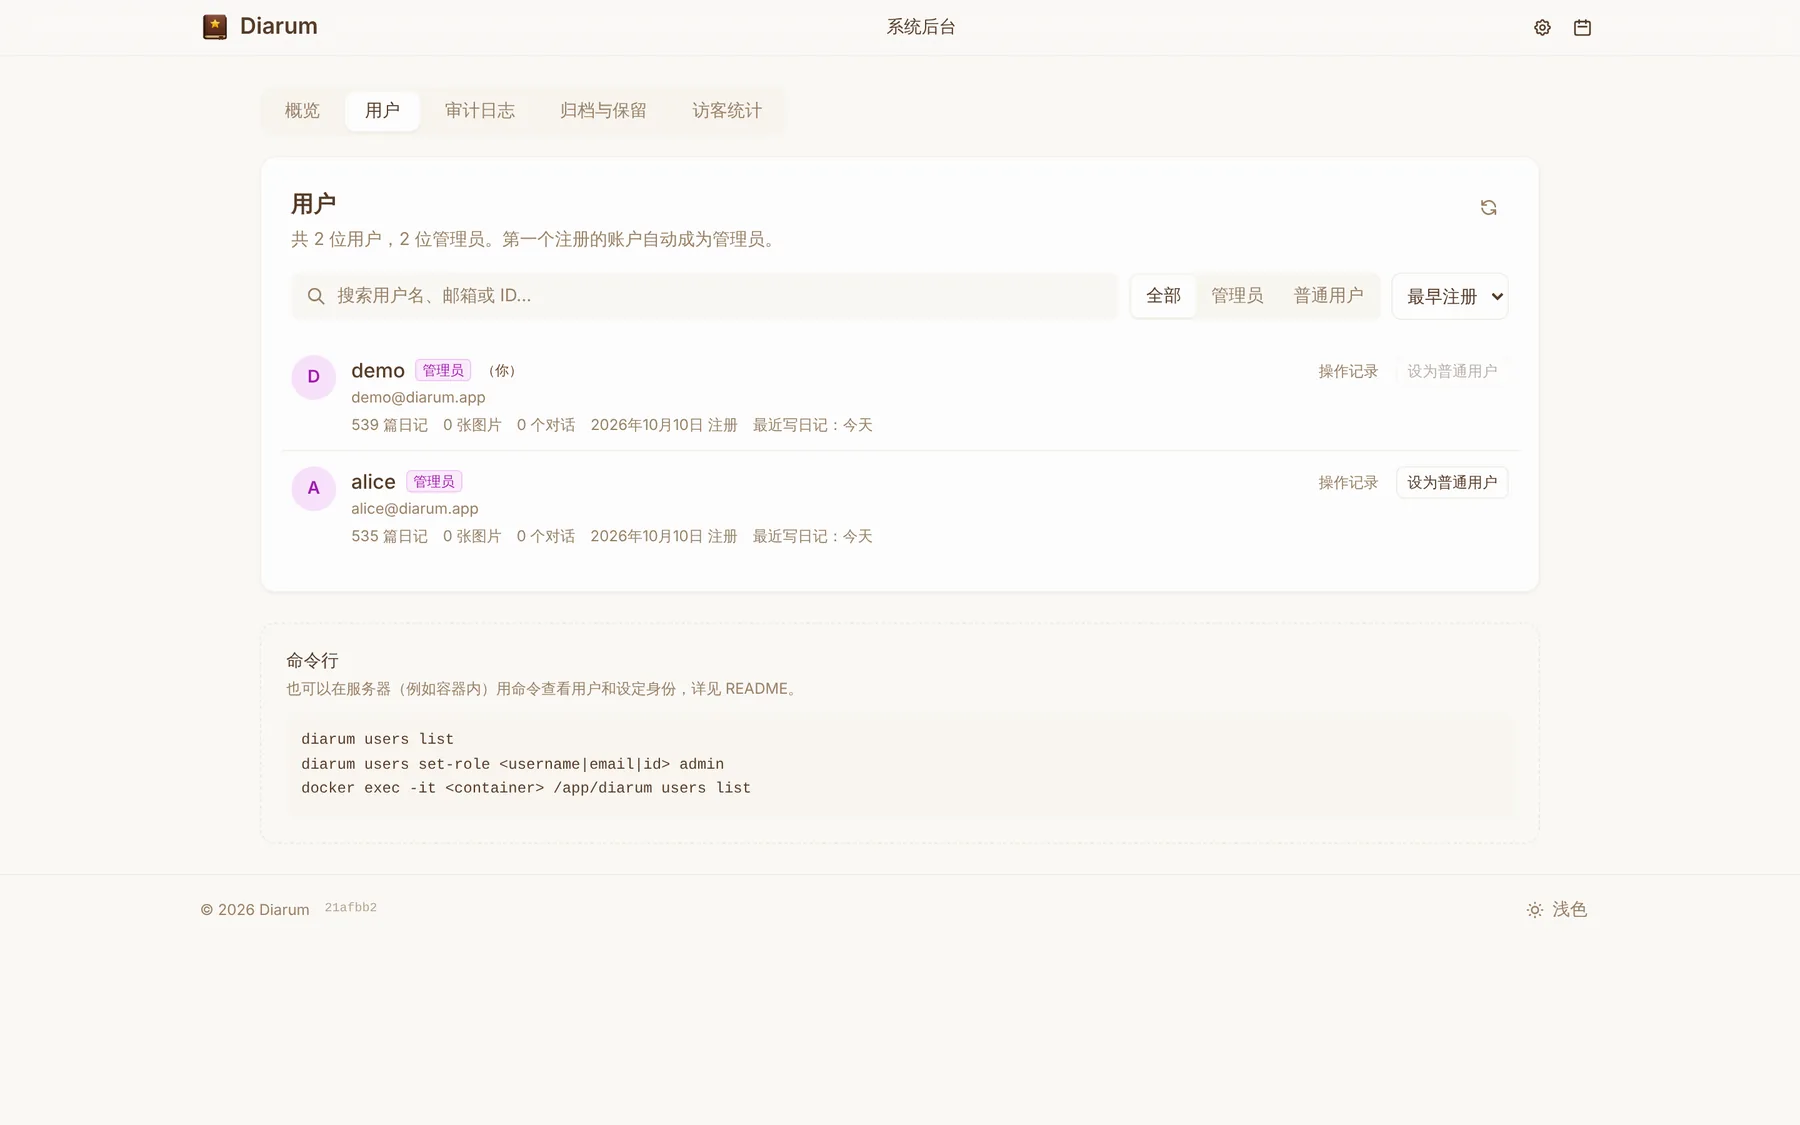Click the search magnifier icon
1800x1125 pixels.
(x=316, y=296)
